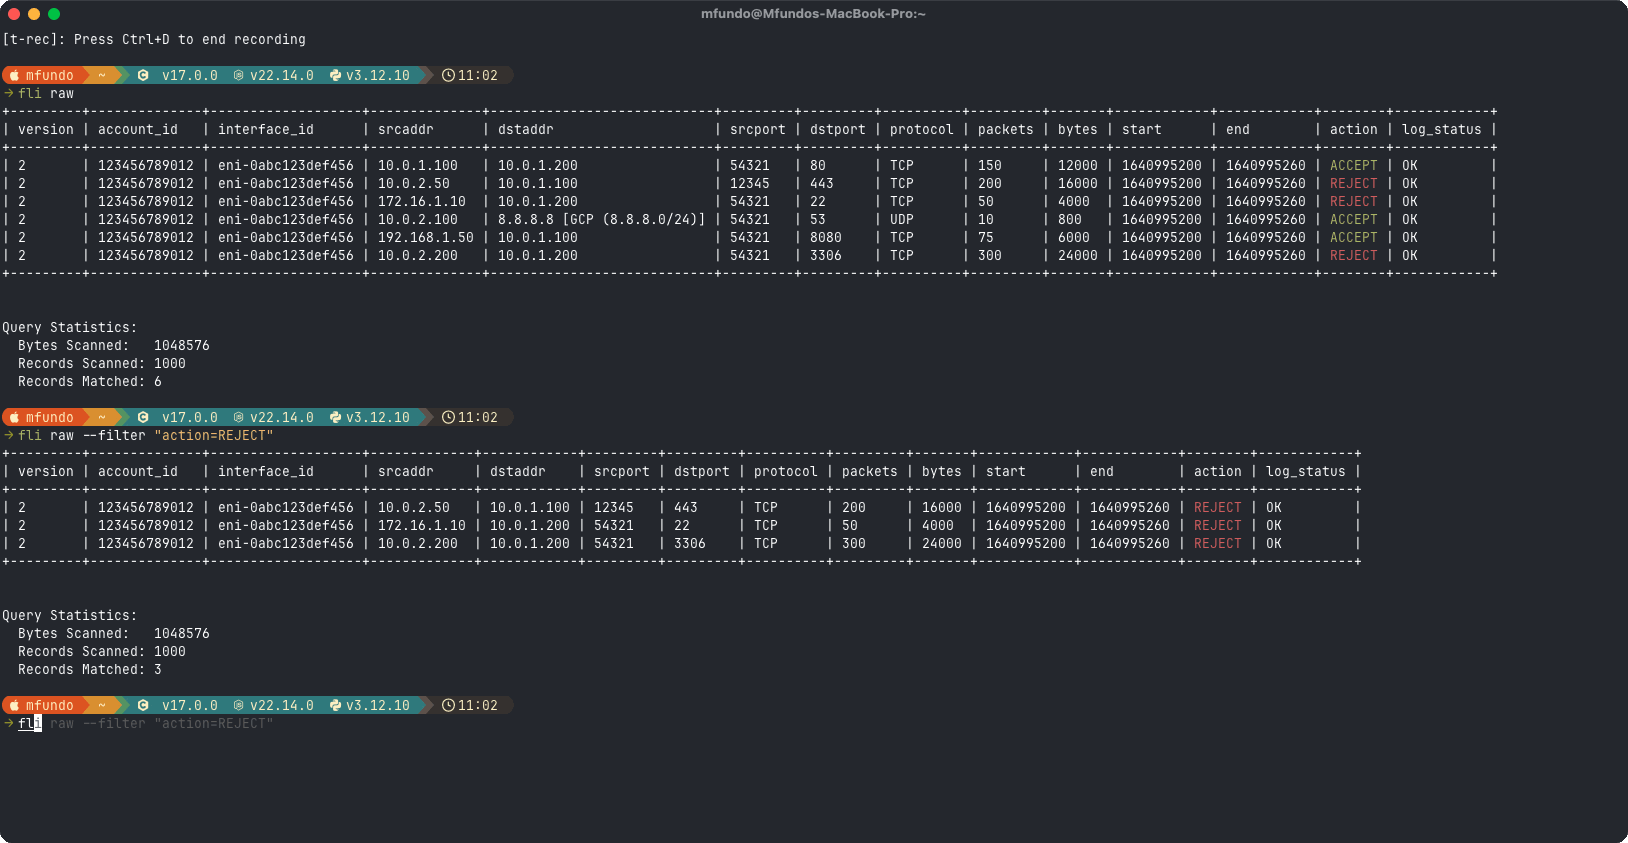Click the window title mfundo@Mfundos-MacBook-Pro:~
The height and width of the screenshot is (843, 1628).
(813, 14)
